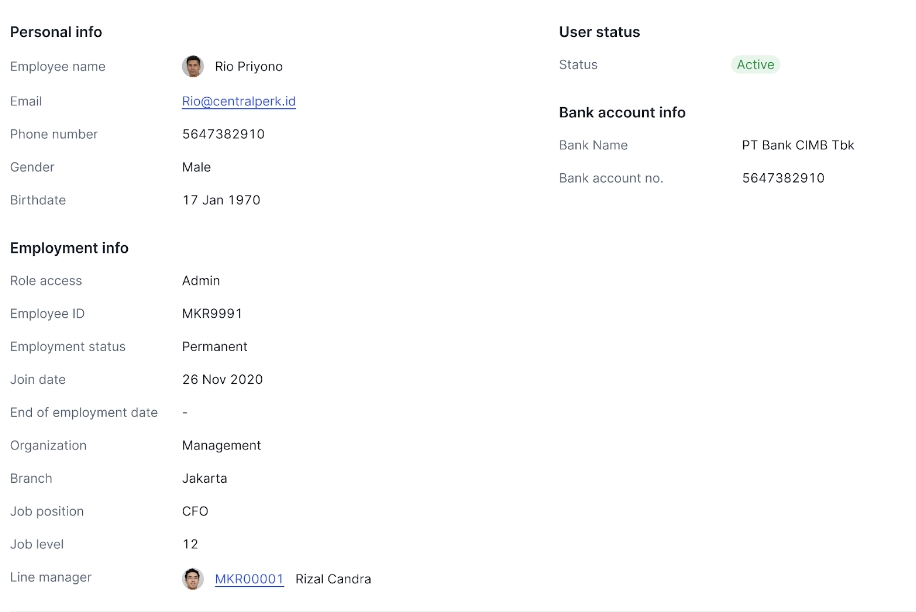The image size is (916, 612).
Task: Click the Employment status value Permanent
Action: pyautogui.click(x=214, y=347)
